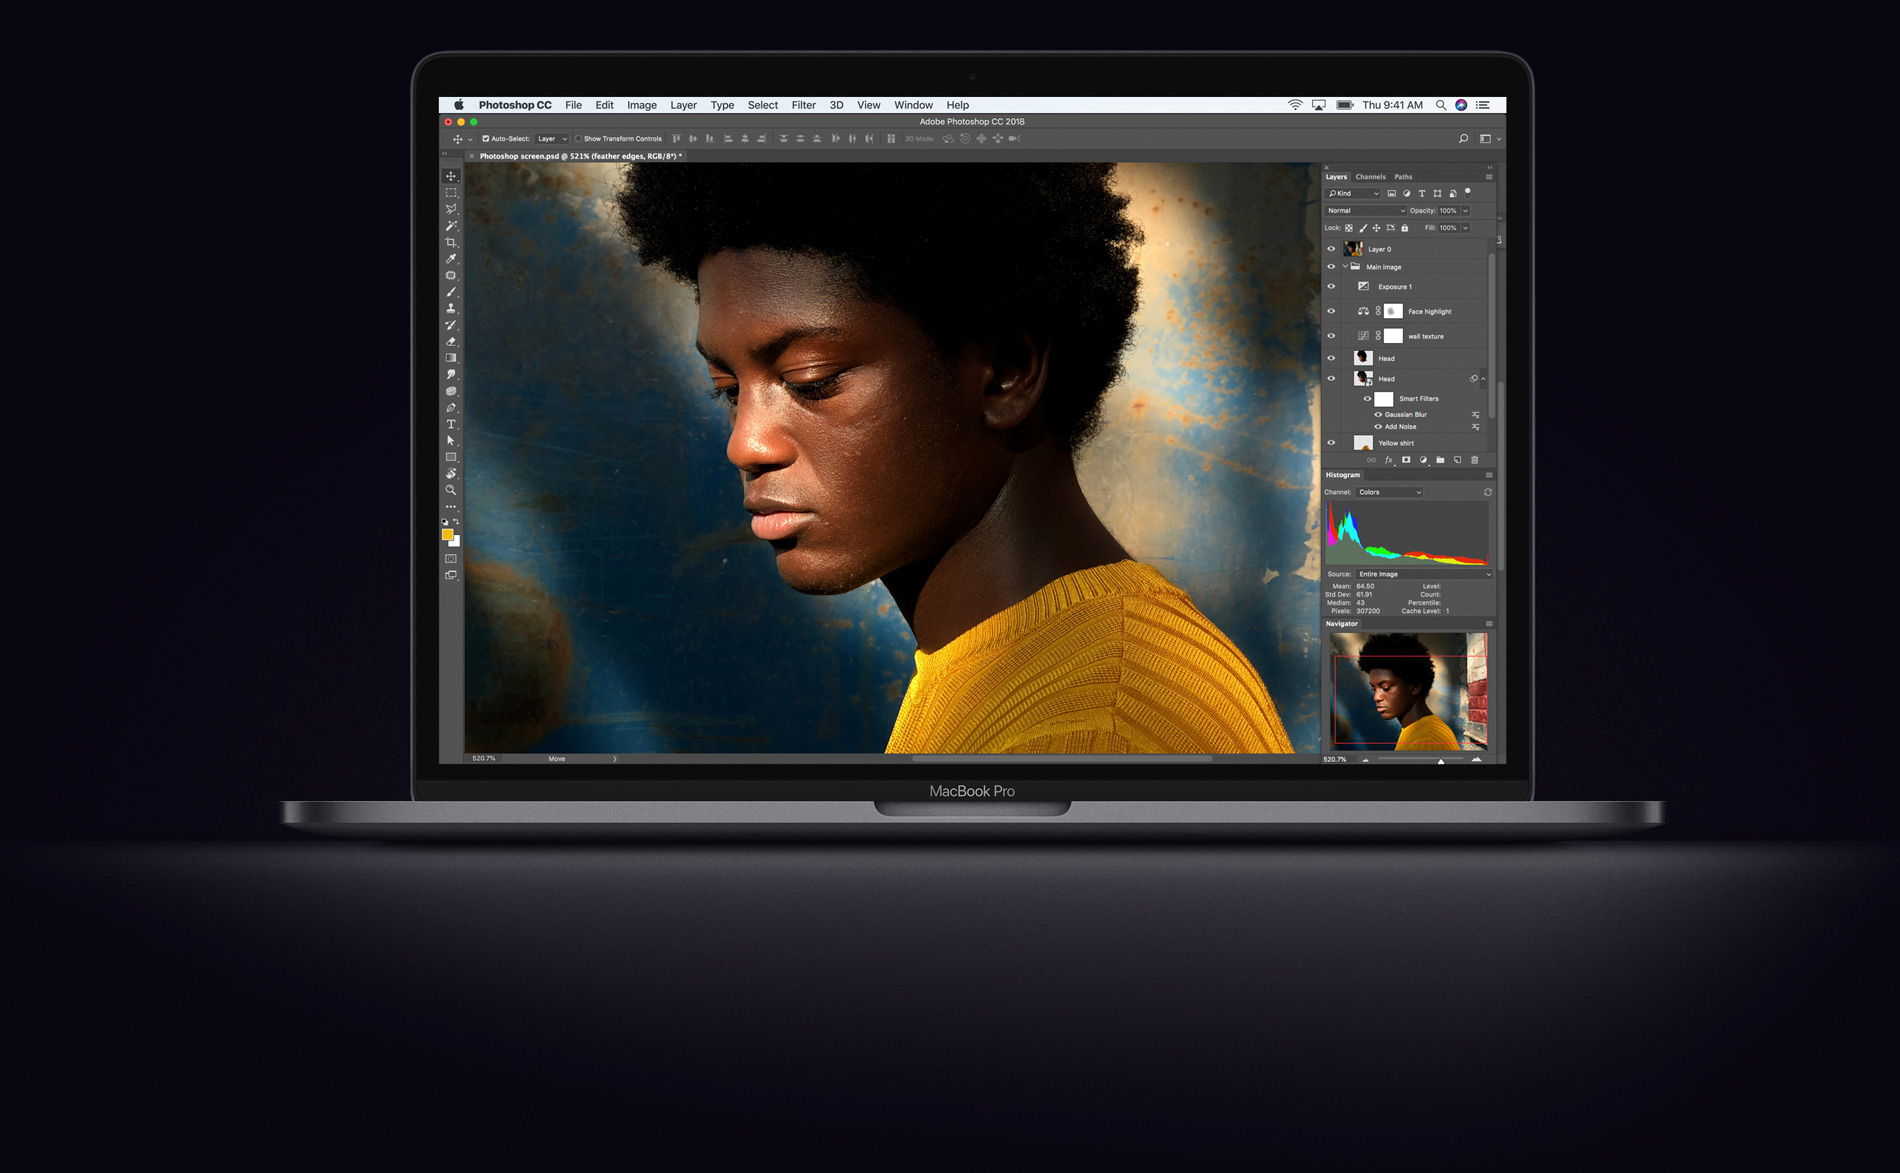Select the Zoom magnifier tool in toolbox
Screen dimensions: 1900x1173
click(451, 490)
